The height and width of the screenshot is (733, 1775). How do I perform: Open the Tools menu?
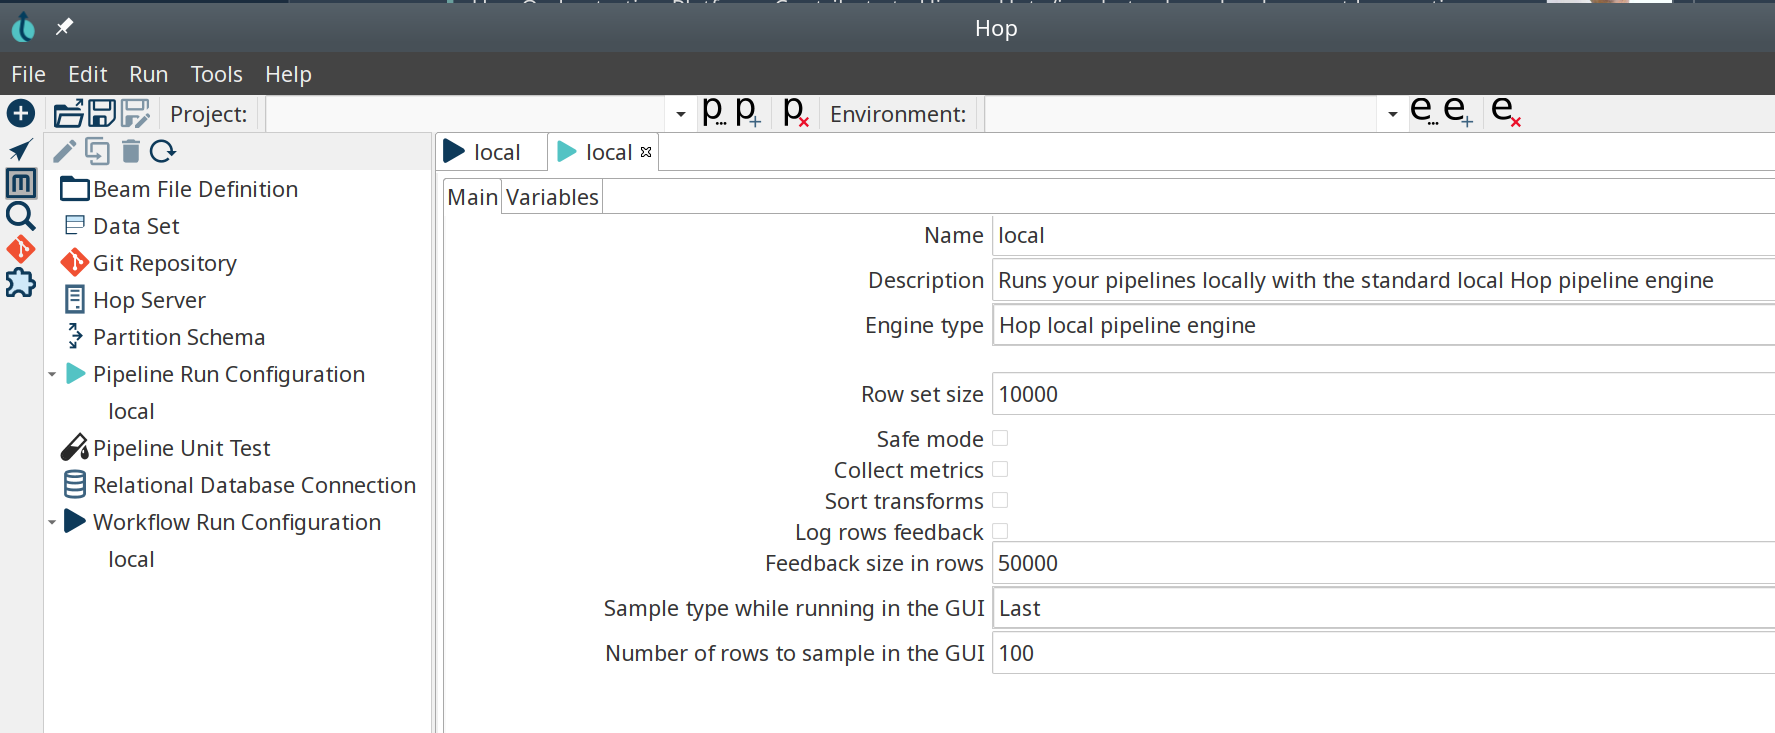tap(216, 74)
